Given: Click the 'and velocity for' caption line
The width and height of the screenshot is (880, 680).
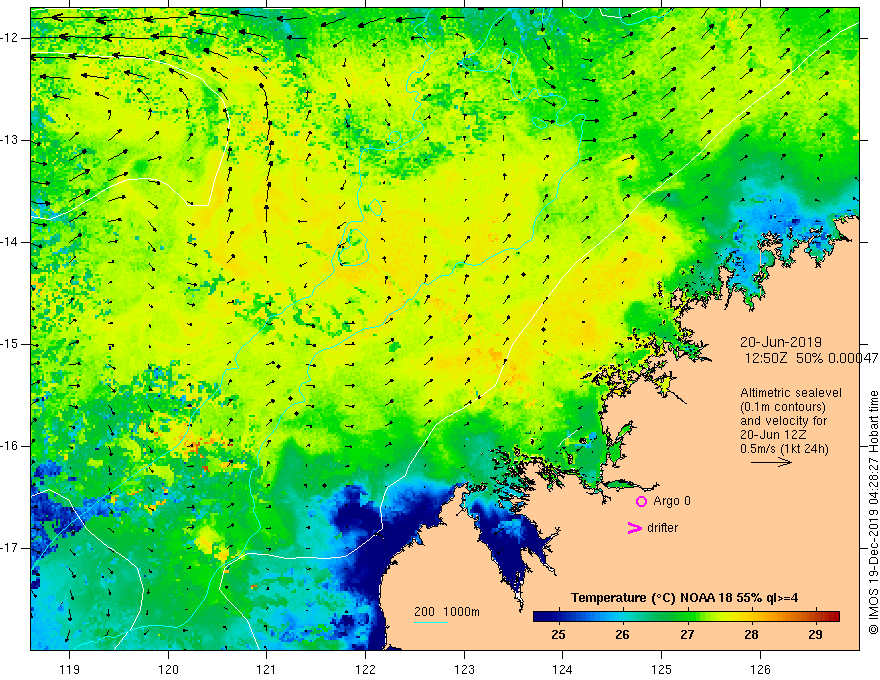Looking at the screenshot, I should 783,420.
